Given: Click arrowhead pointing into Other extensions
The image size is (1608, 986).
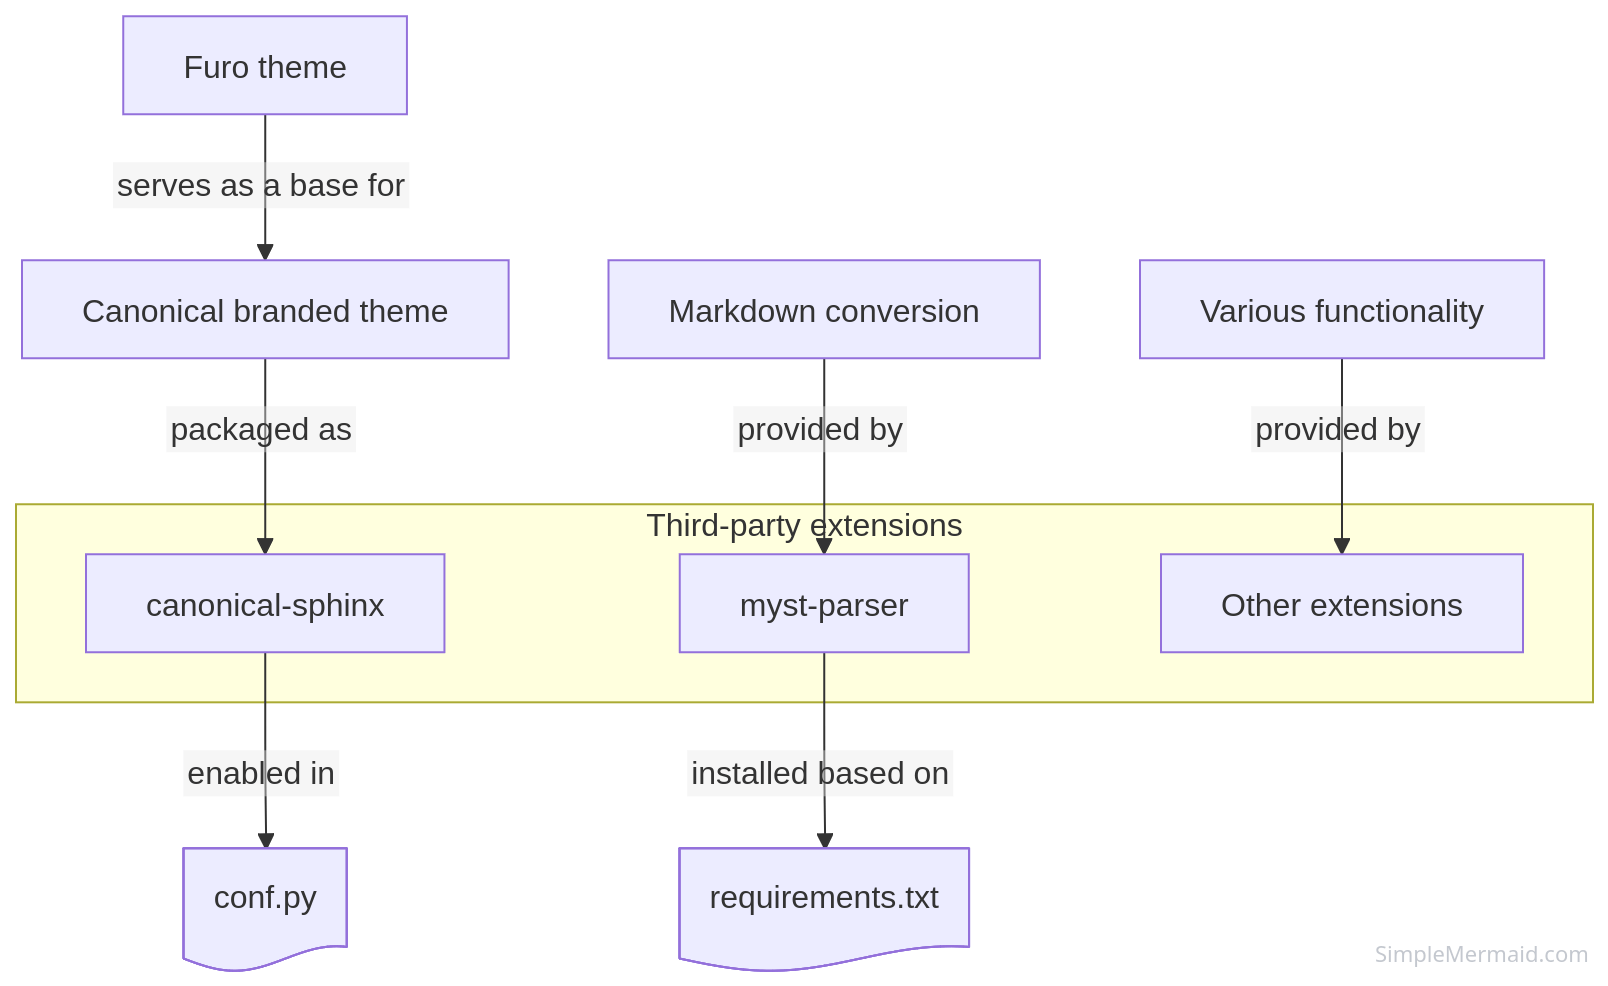Looking at the screenshot, I should click(x=1342, y=546).
